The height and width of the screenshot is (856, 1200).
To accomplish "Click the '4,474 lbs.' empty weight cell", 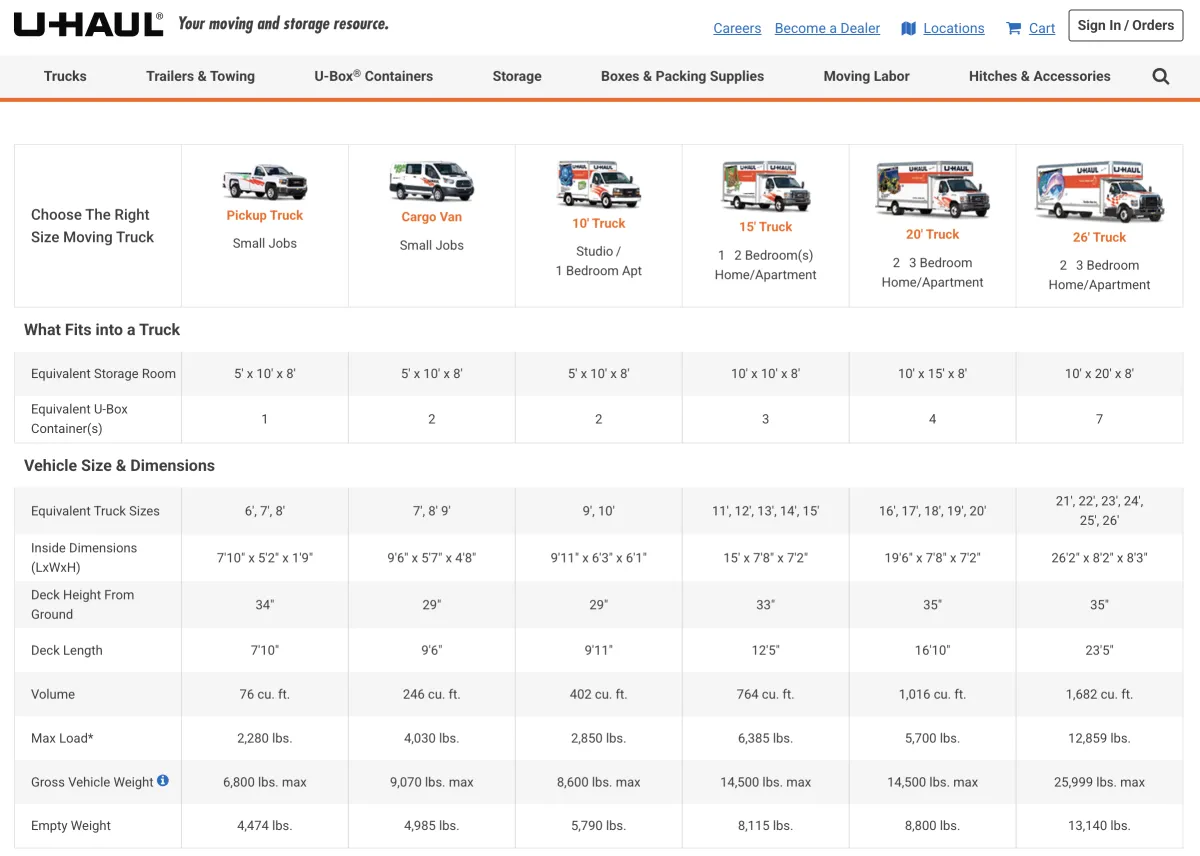I will [x=265, y=826].
